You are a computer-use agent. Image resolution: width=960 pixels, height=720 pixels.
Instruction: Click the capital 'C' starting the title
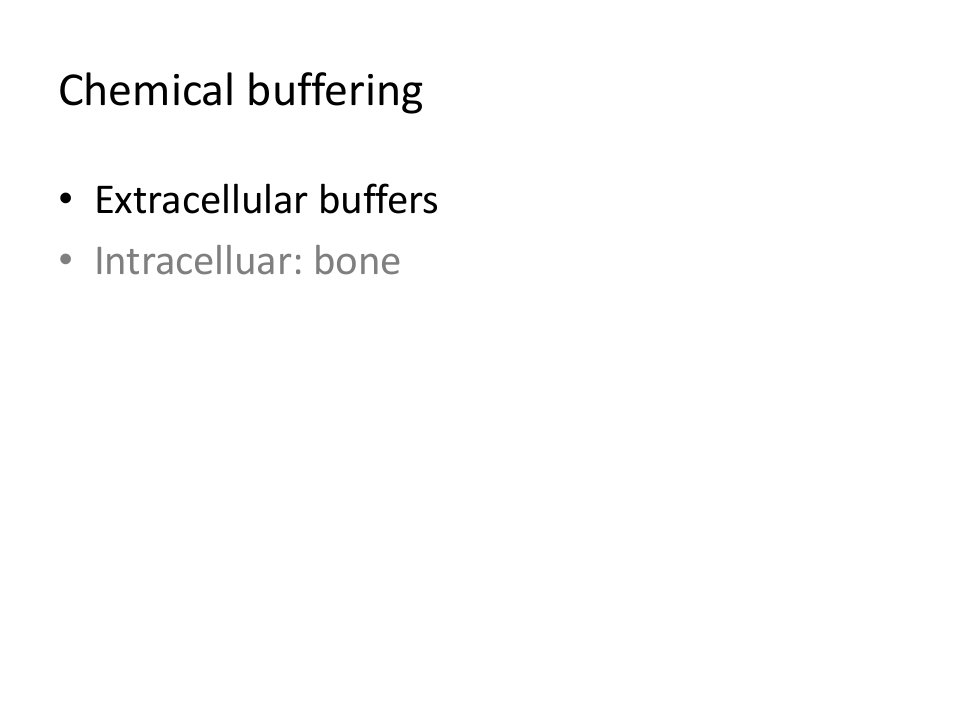[71, 90]
